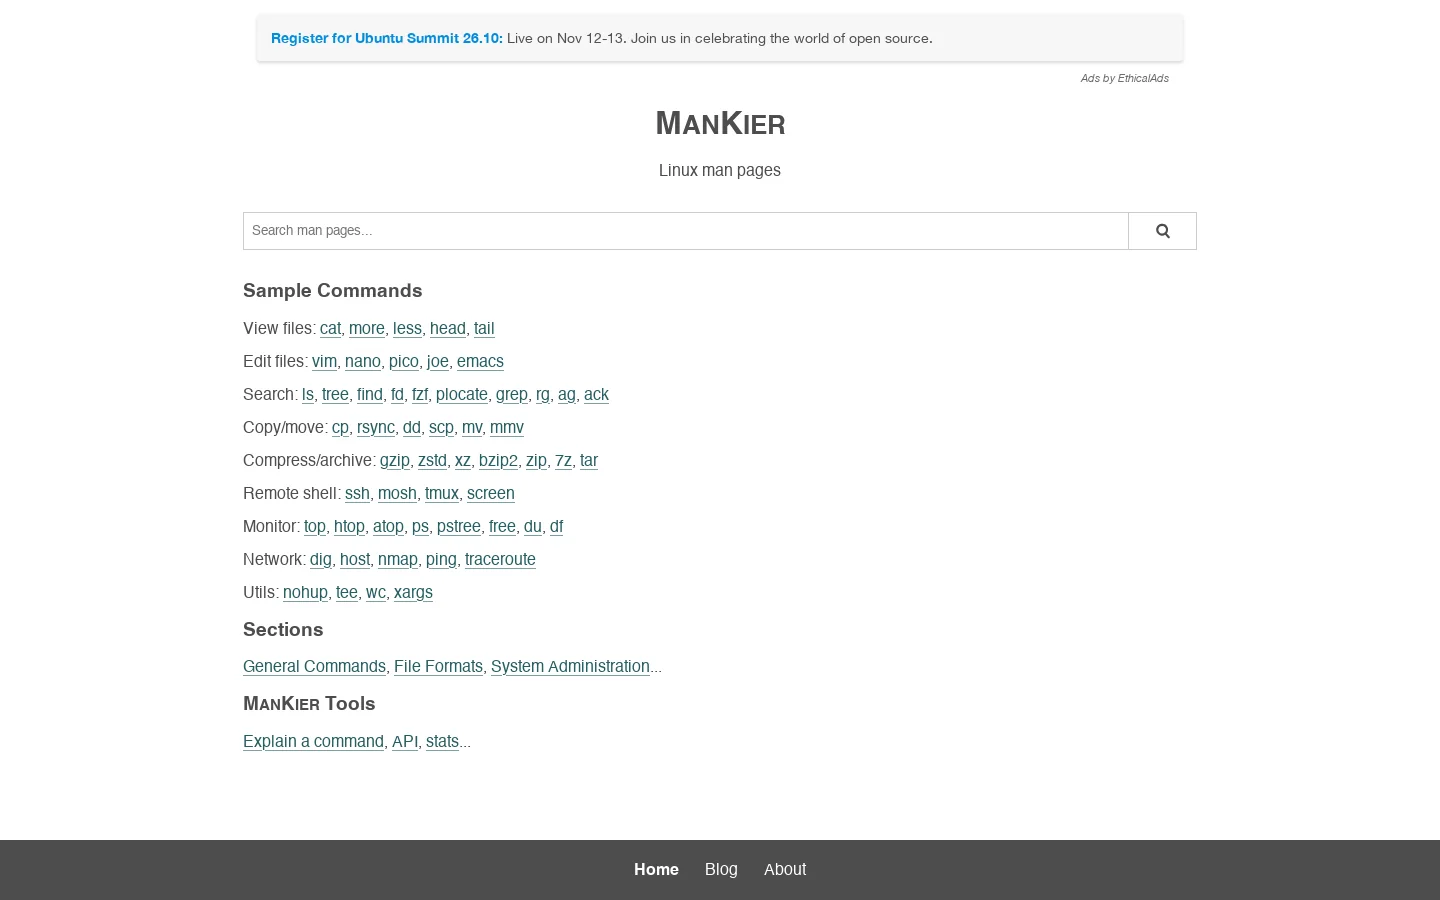Open the System Administration section link
The width and height of the screenshot is (1440, 900).
(570, 666)
